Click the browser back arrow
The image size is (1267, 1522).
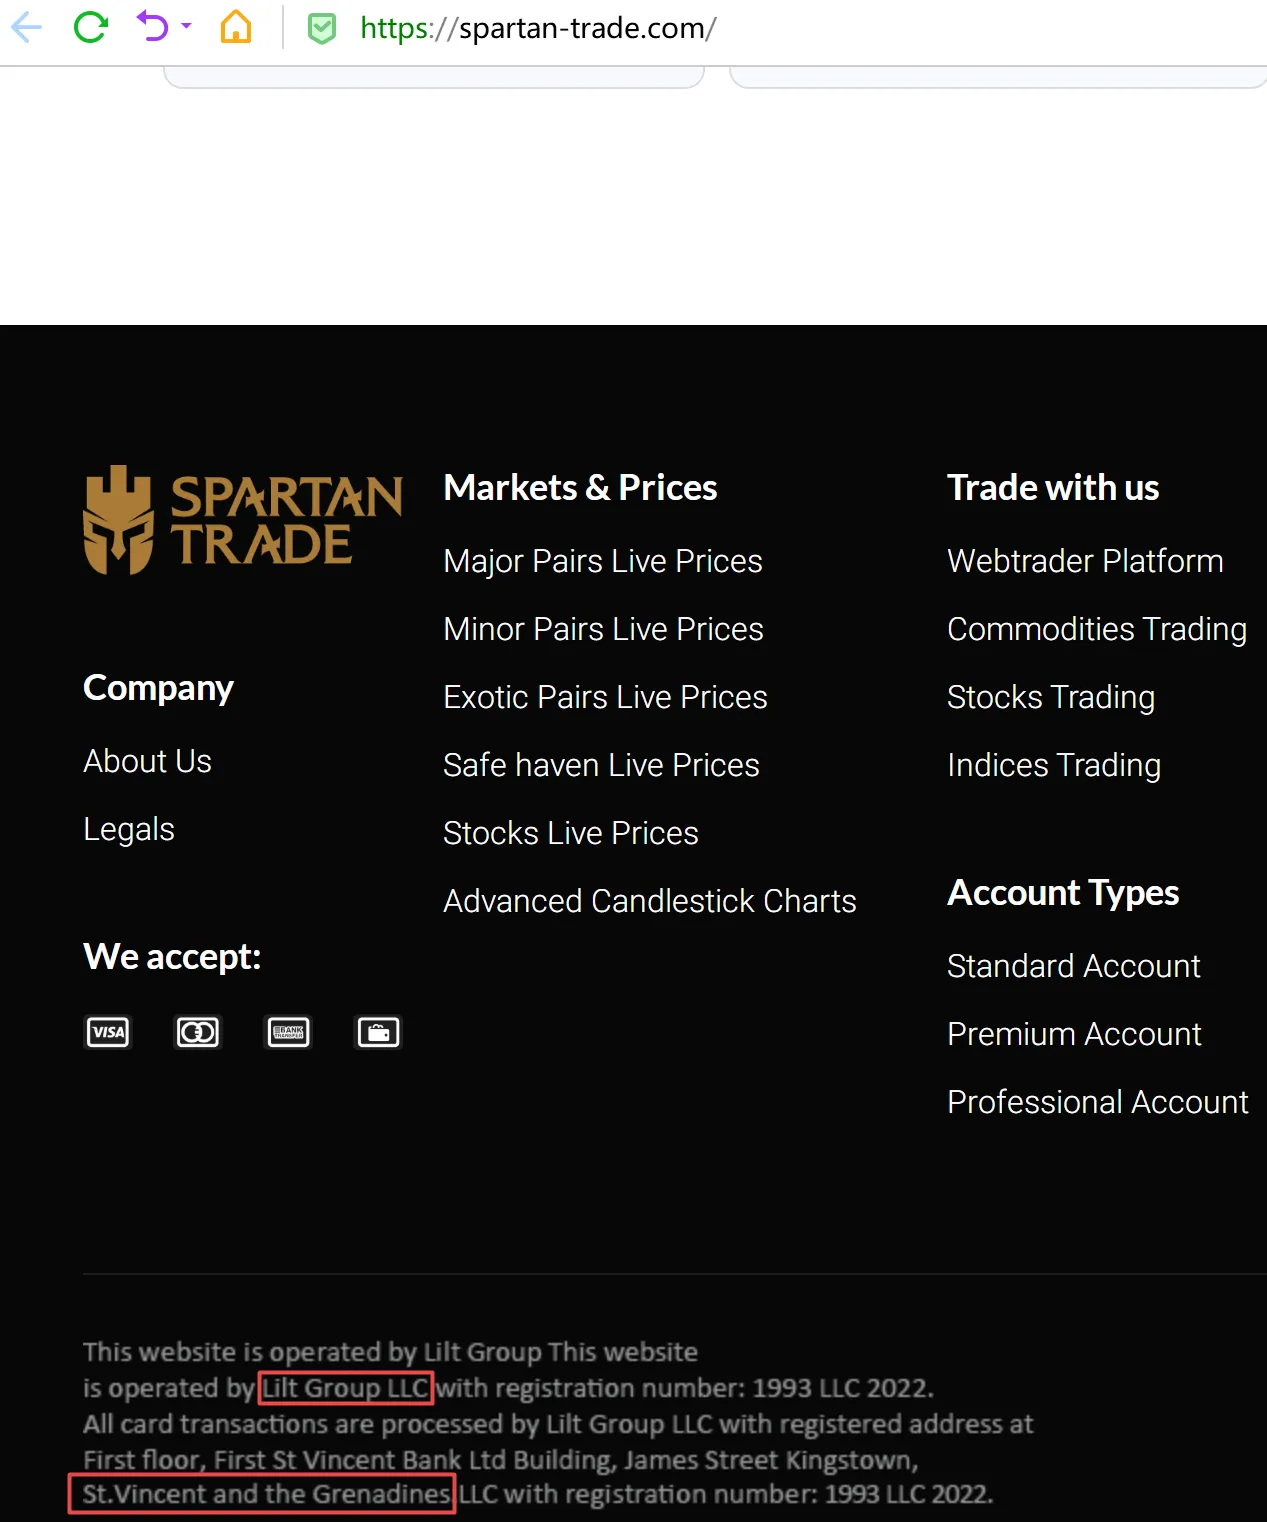[x=26, y=27]
